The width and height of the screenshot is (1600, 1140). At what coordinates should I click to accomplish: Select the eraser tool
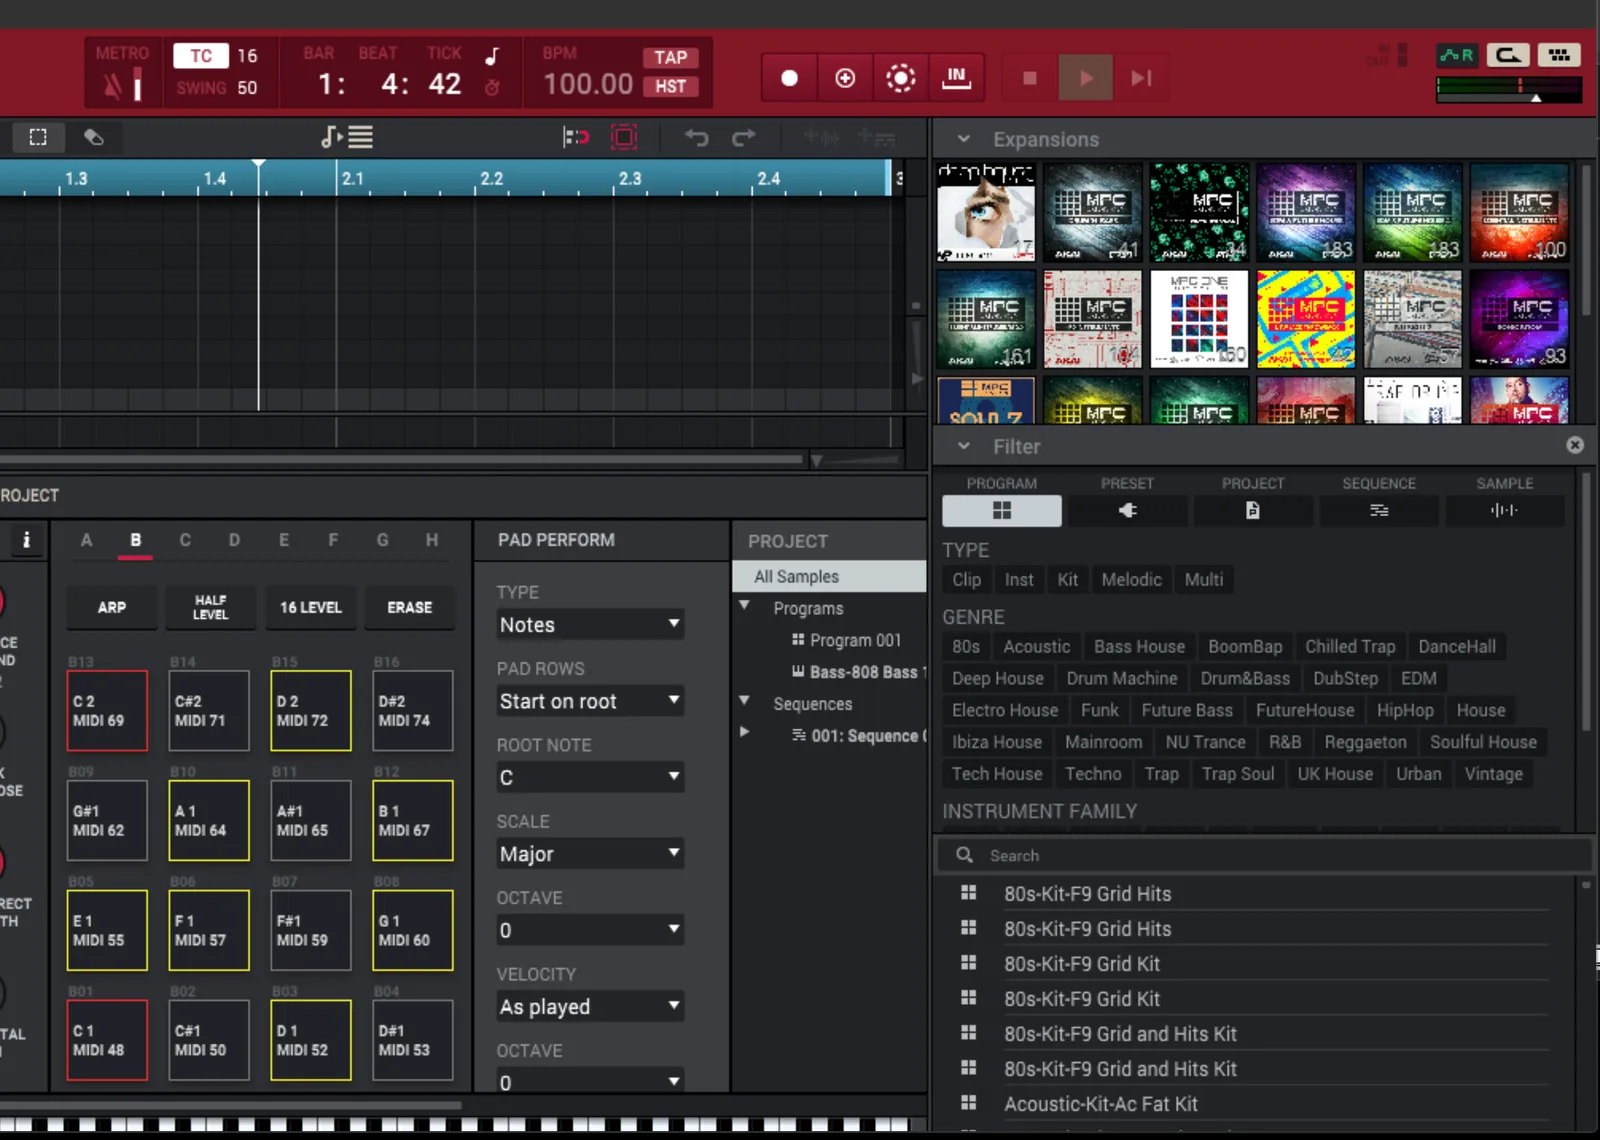click(x=93, y=137)
